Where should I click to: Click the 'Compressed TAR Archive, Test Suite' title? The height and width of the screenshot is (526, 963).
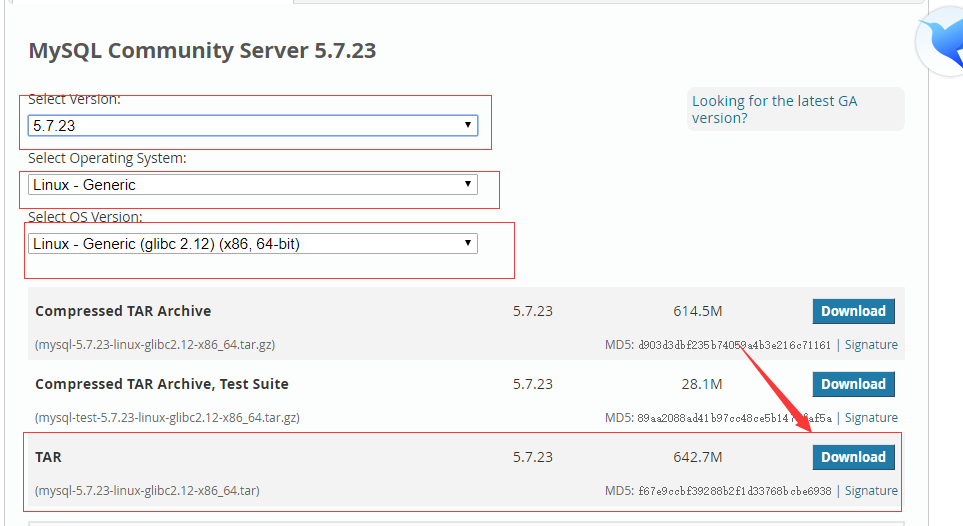162,384
